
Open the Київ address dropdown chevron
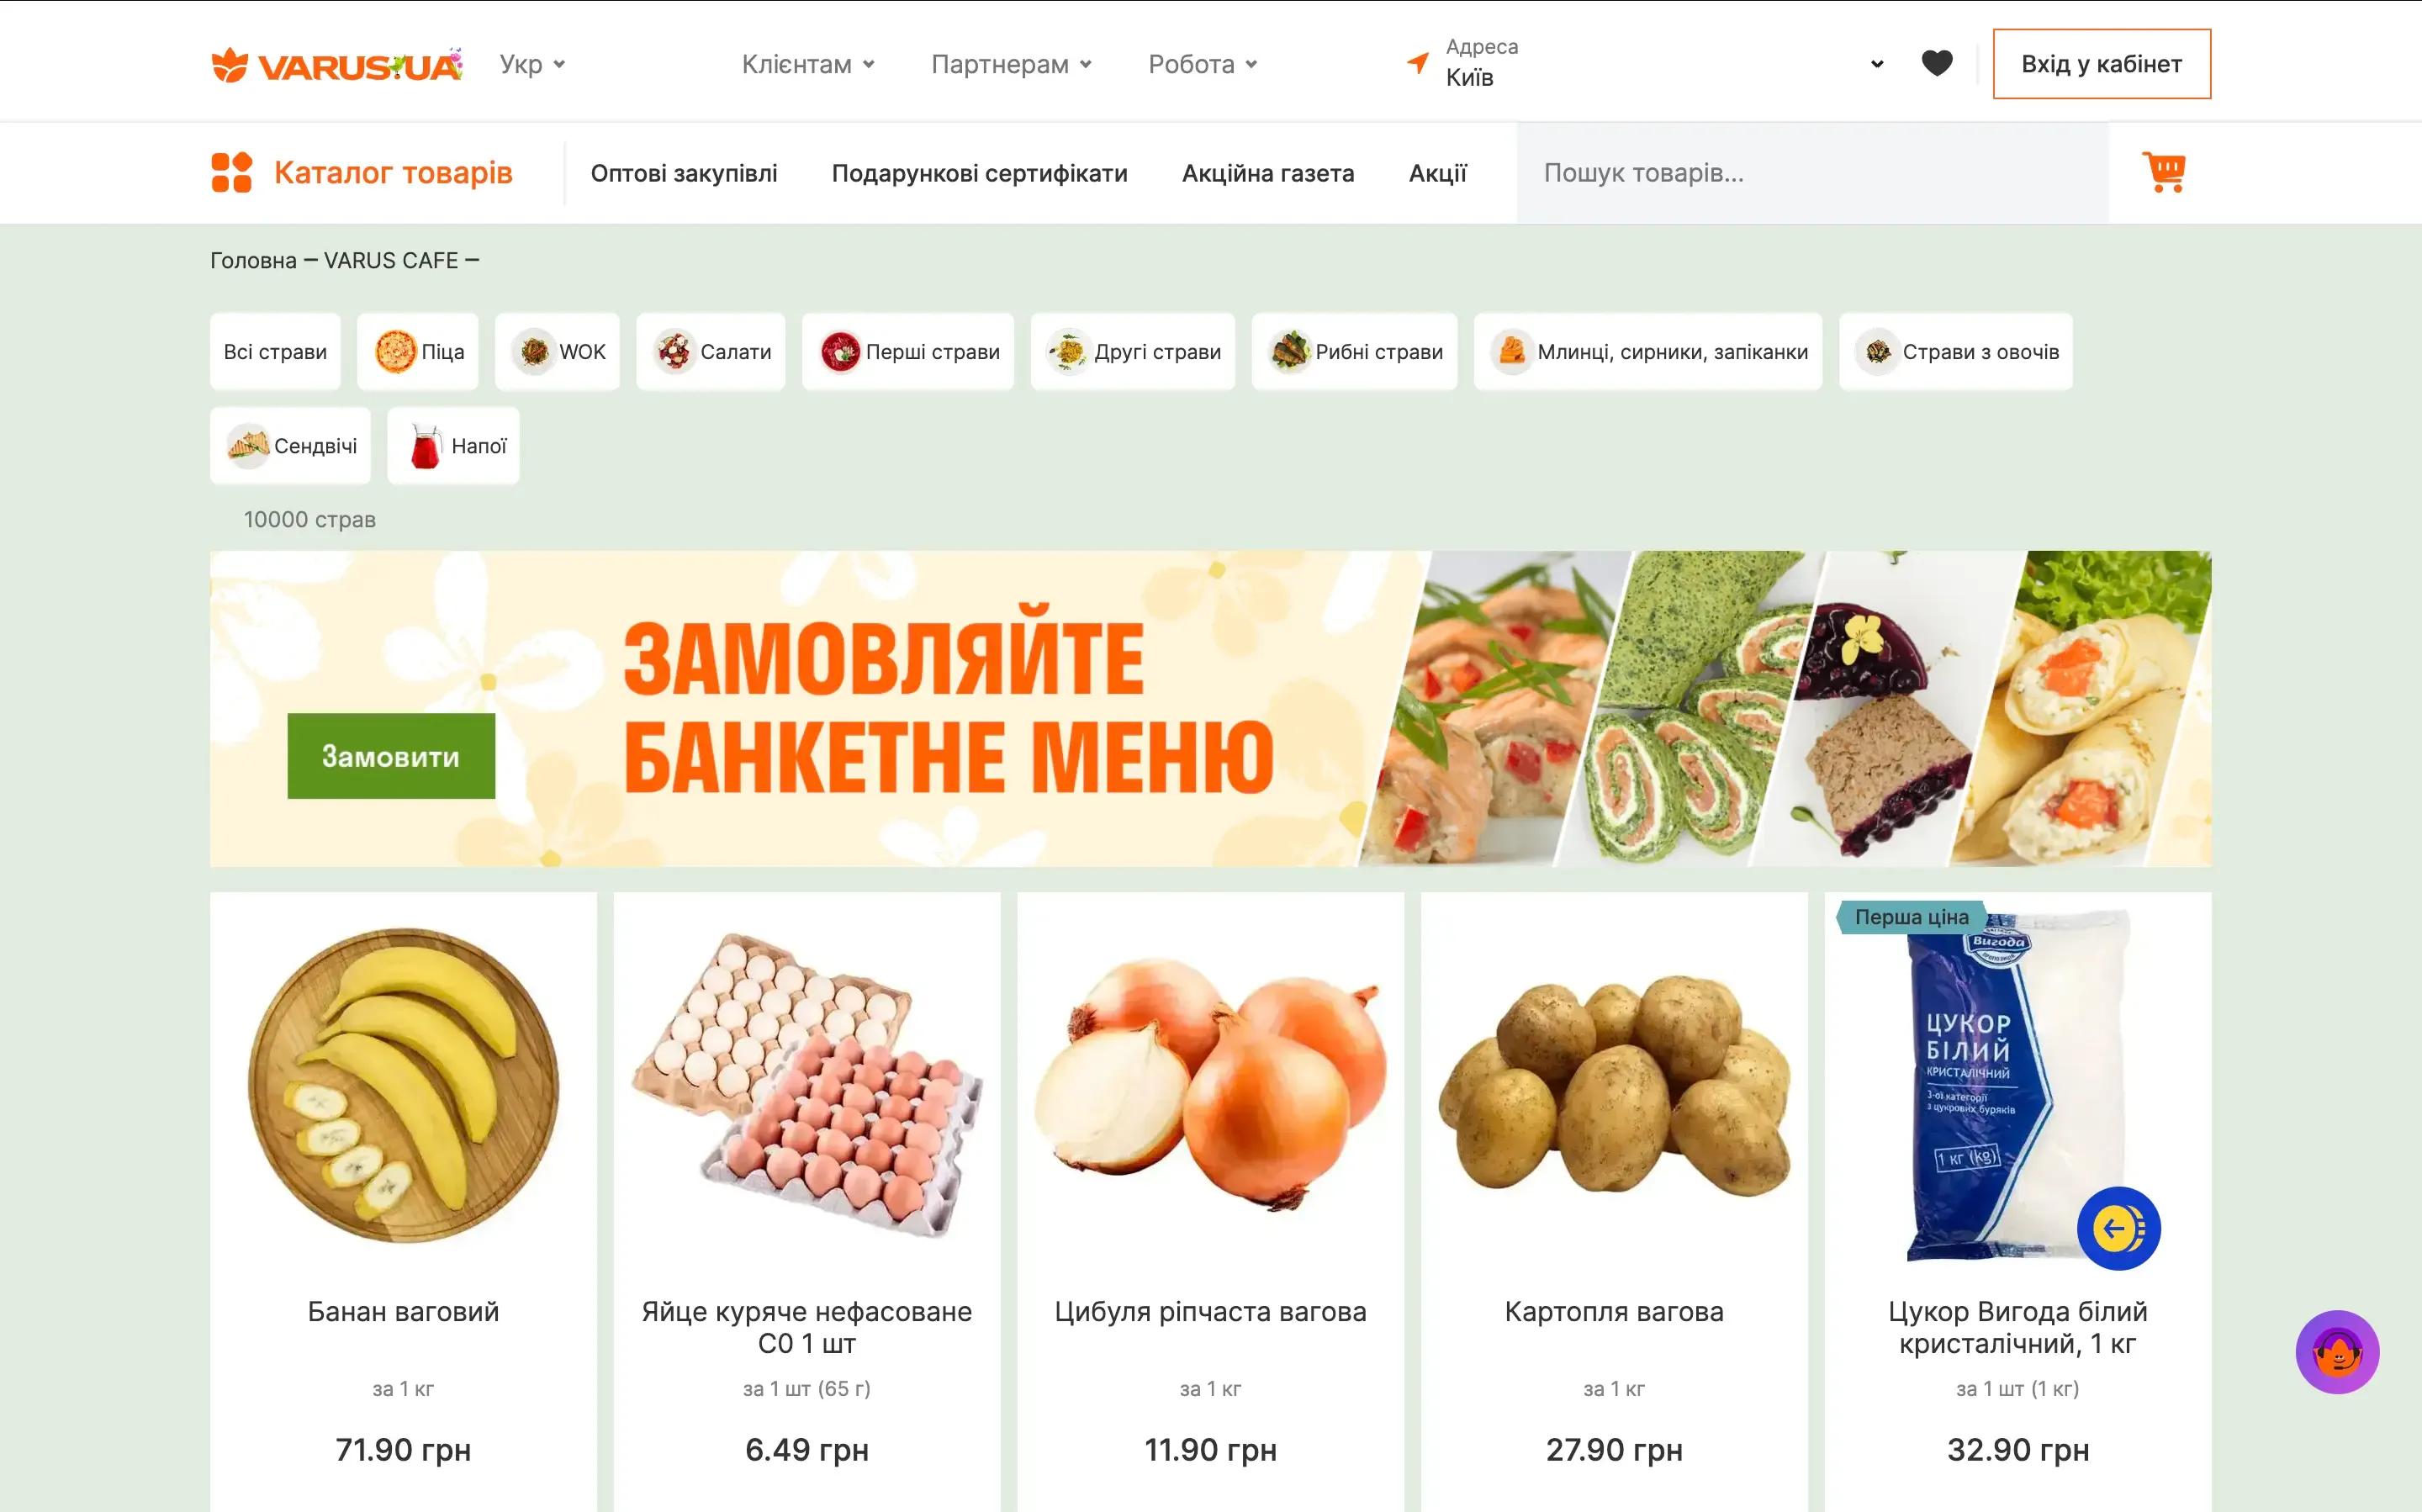[x=1877, y=64]
